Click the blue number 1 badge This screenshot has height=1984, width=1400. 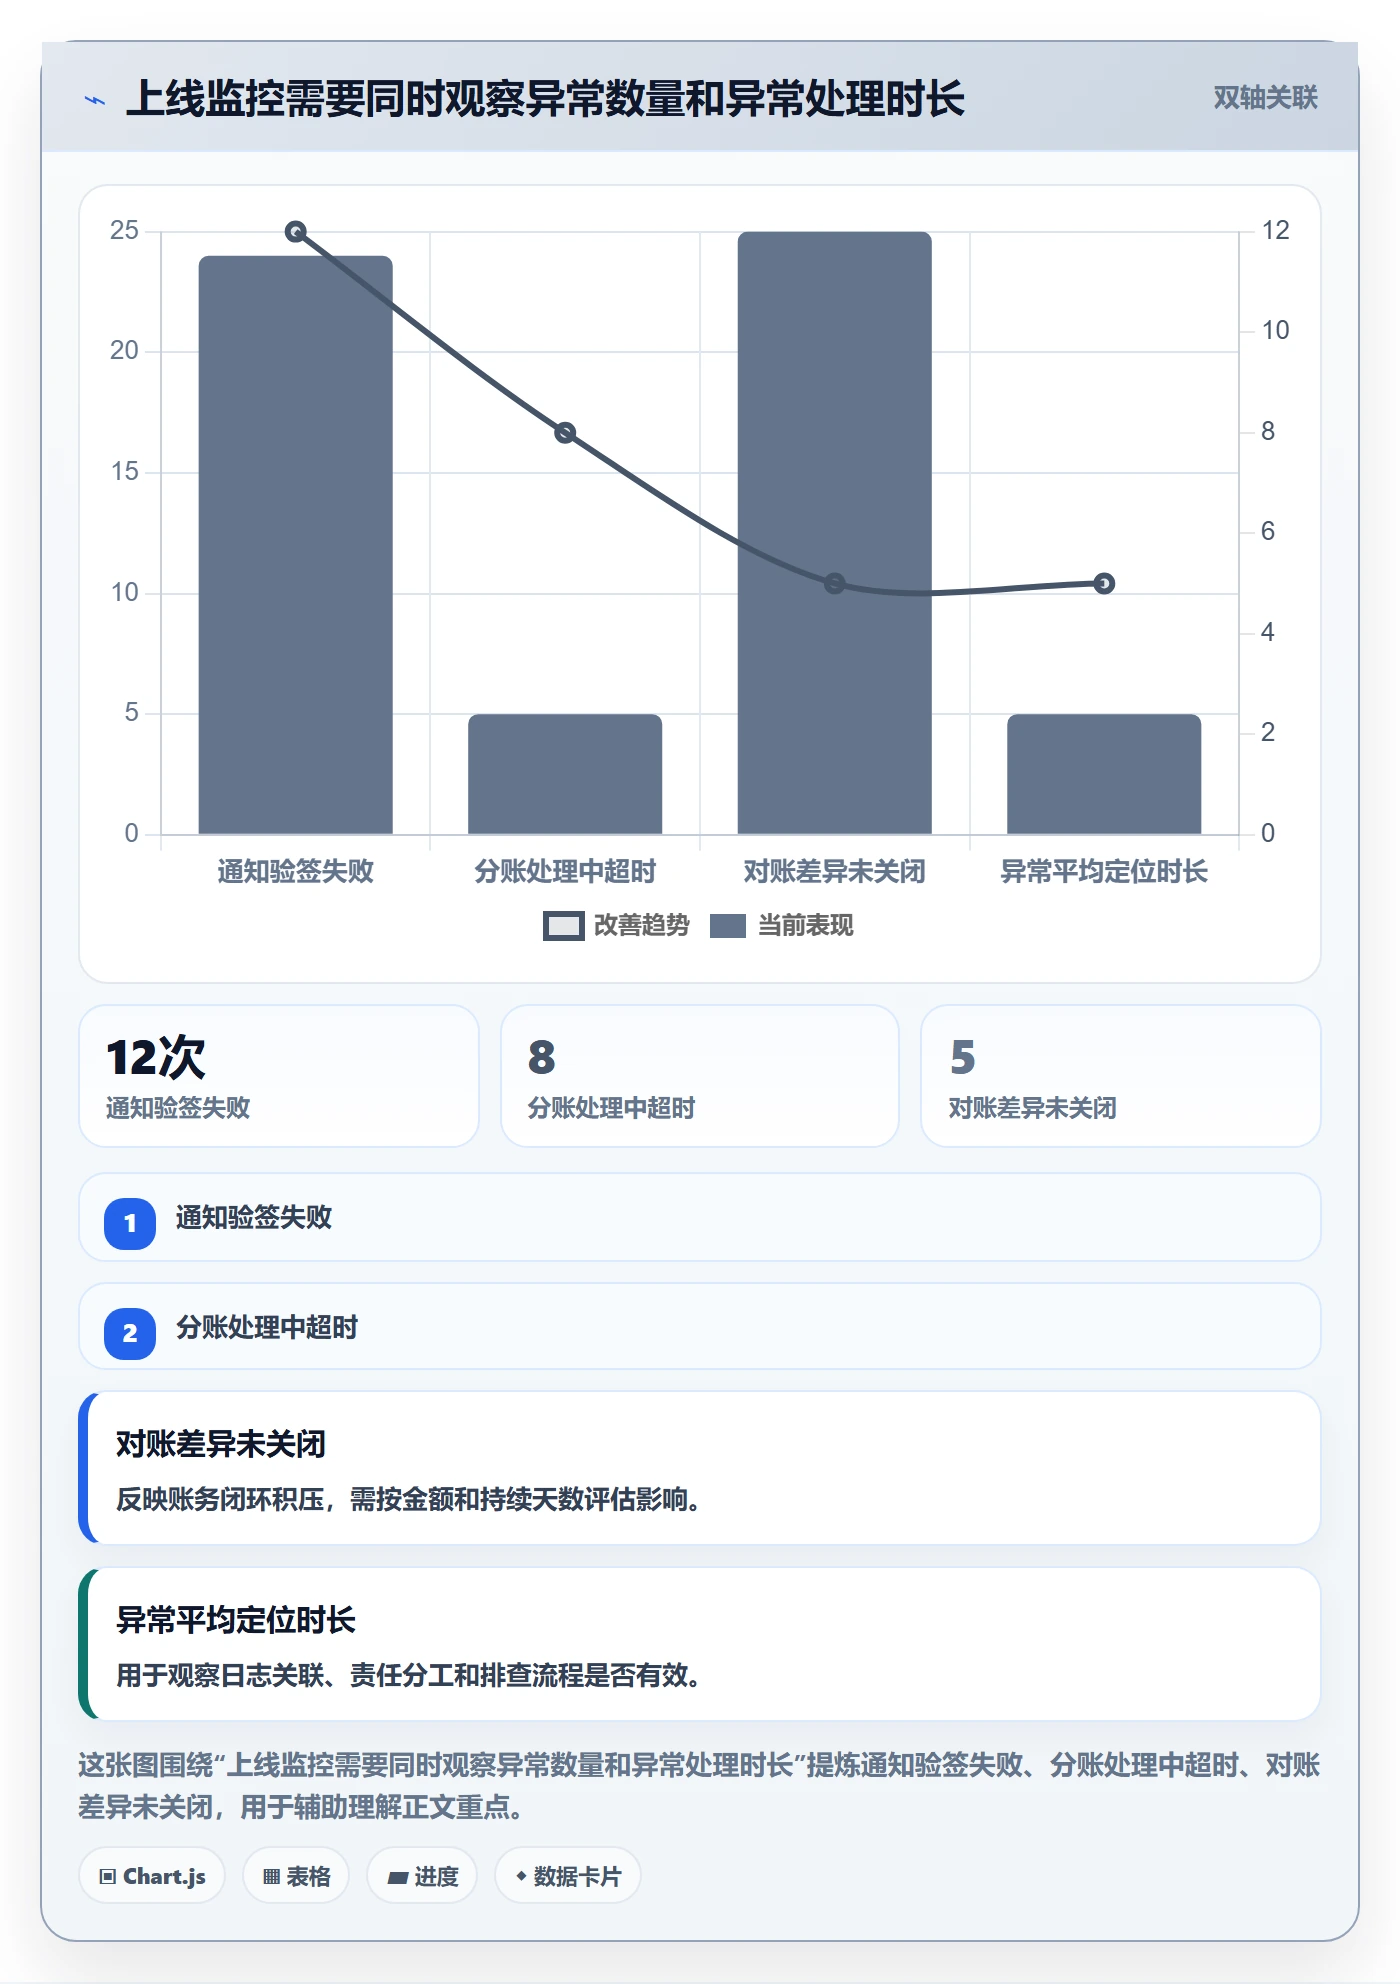tap(130, 1223)
